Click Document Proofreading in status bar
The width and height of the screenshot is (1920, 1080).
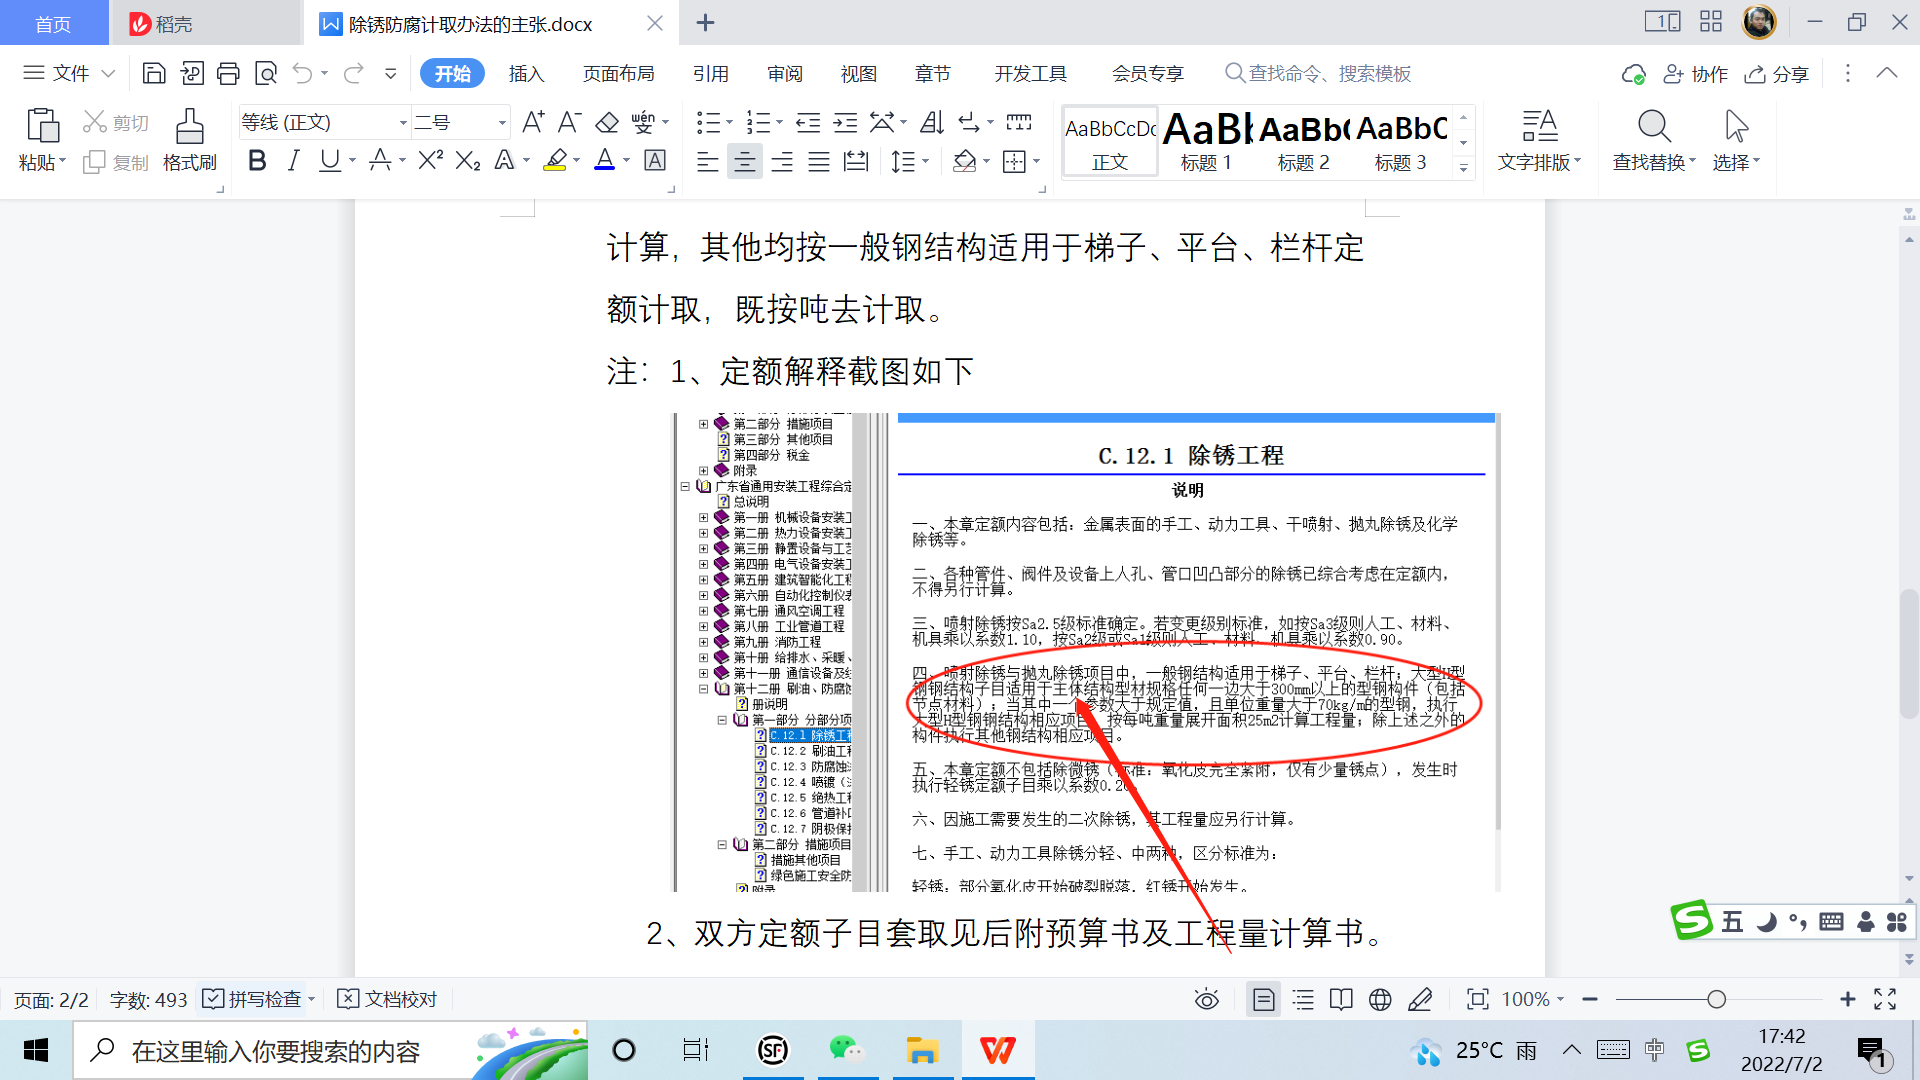click(387, 999)
